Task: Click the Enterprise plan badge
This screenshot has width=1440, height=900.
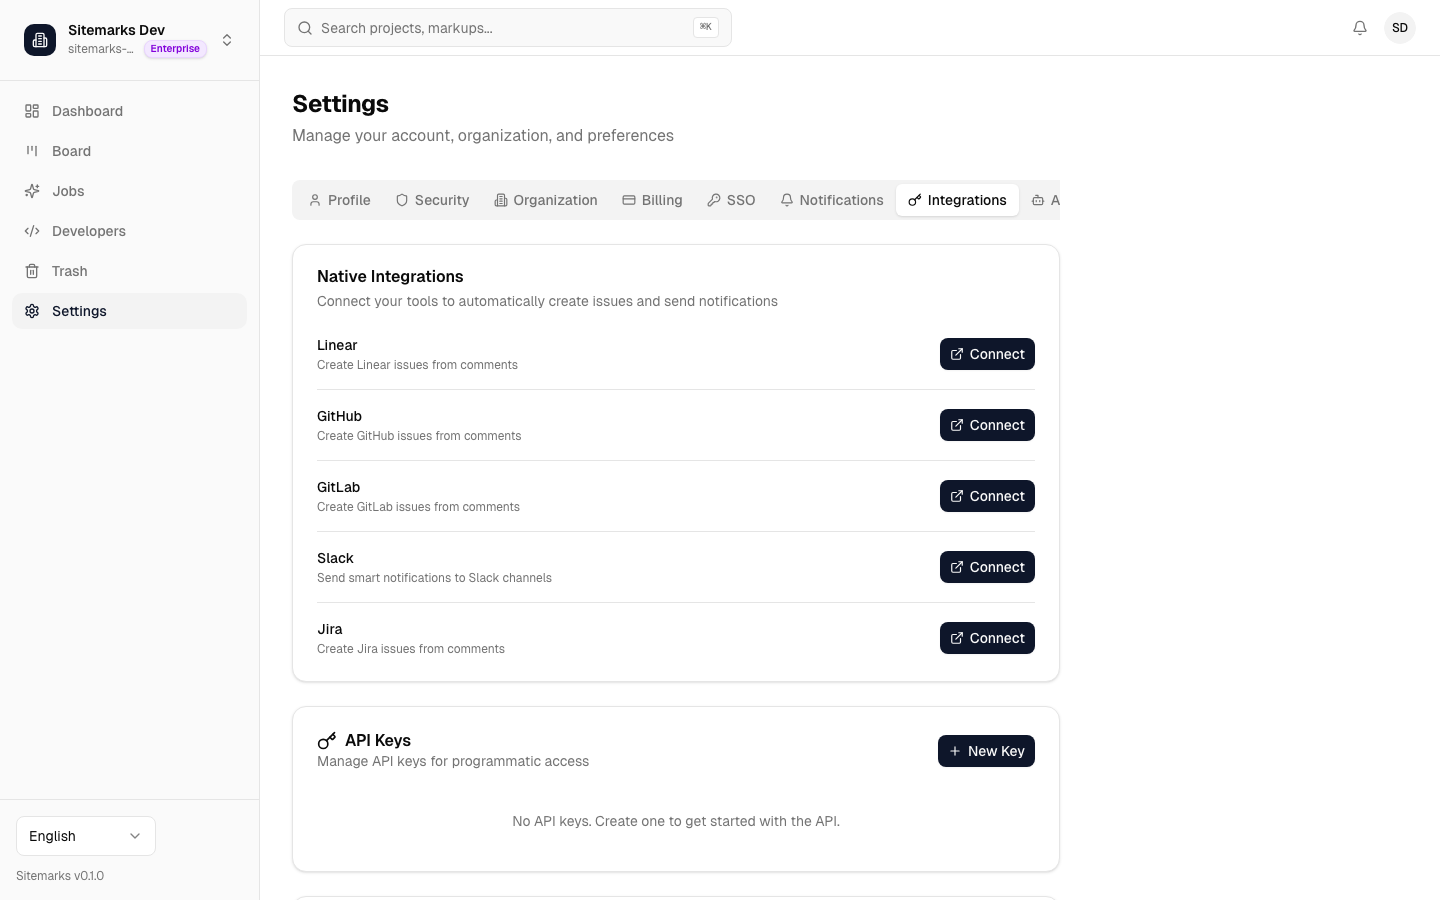Action: 175,48
